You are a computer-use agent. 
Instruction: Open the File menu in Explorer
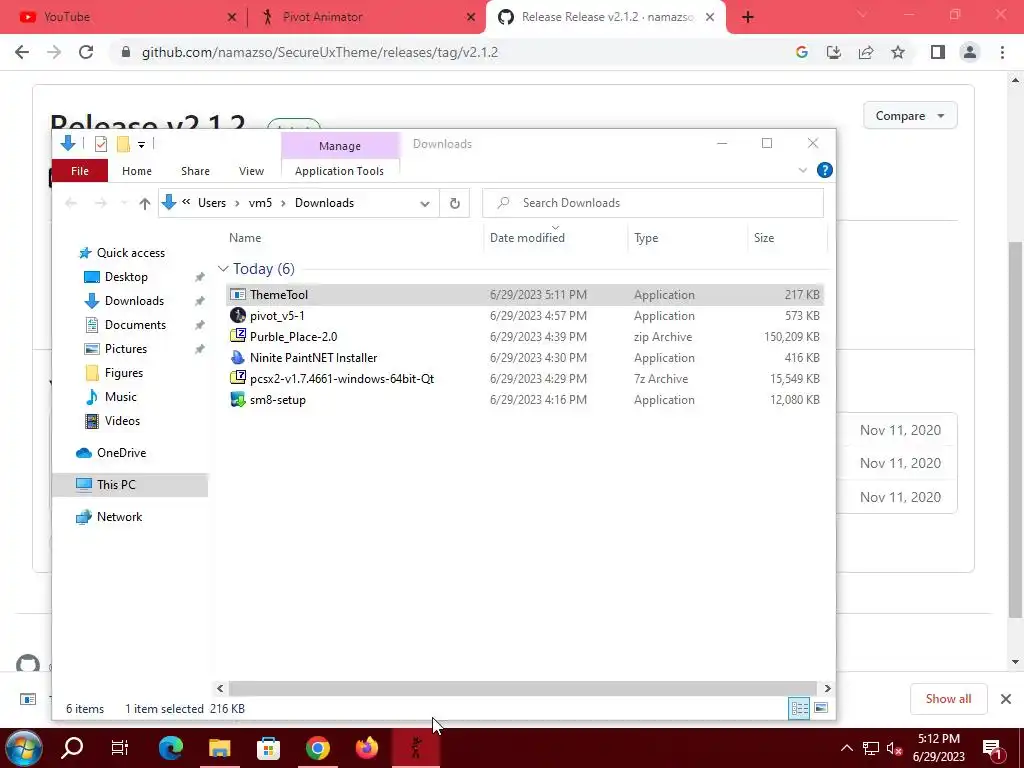(x=80, y=171)
